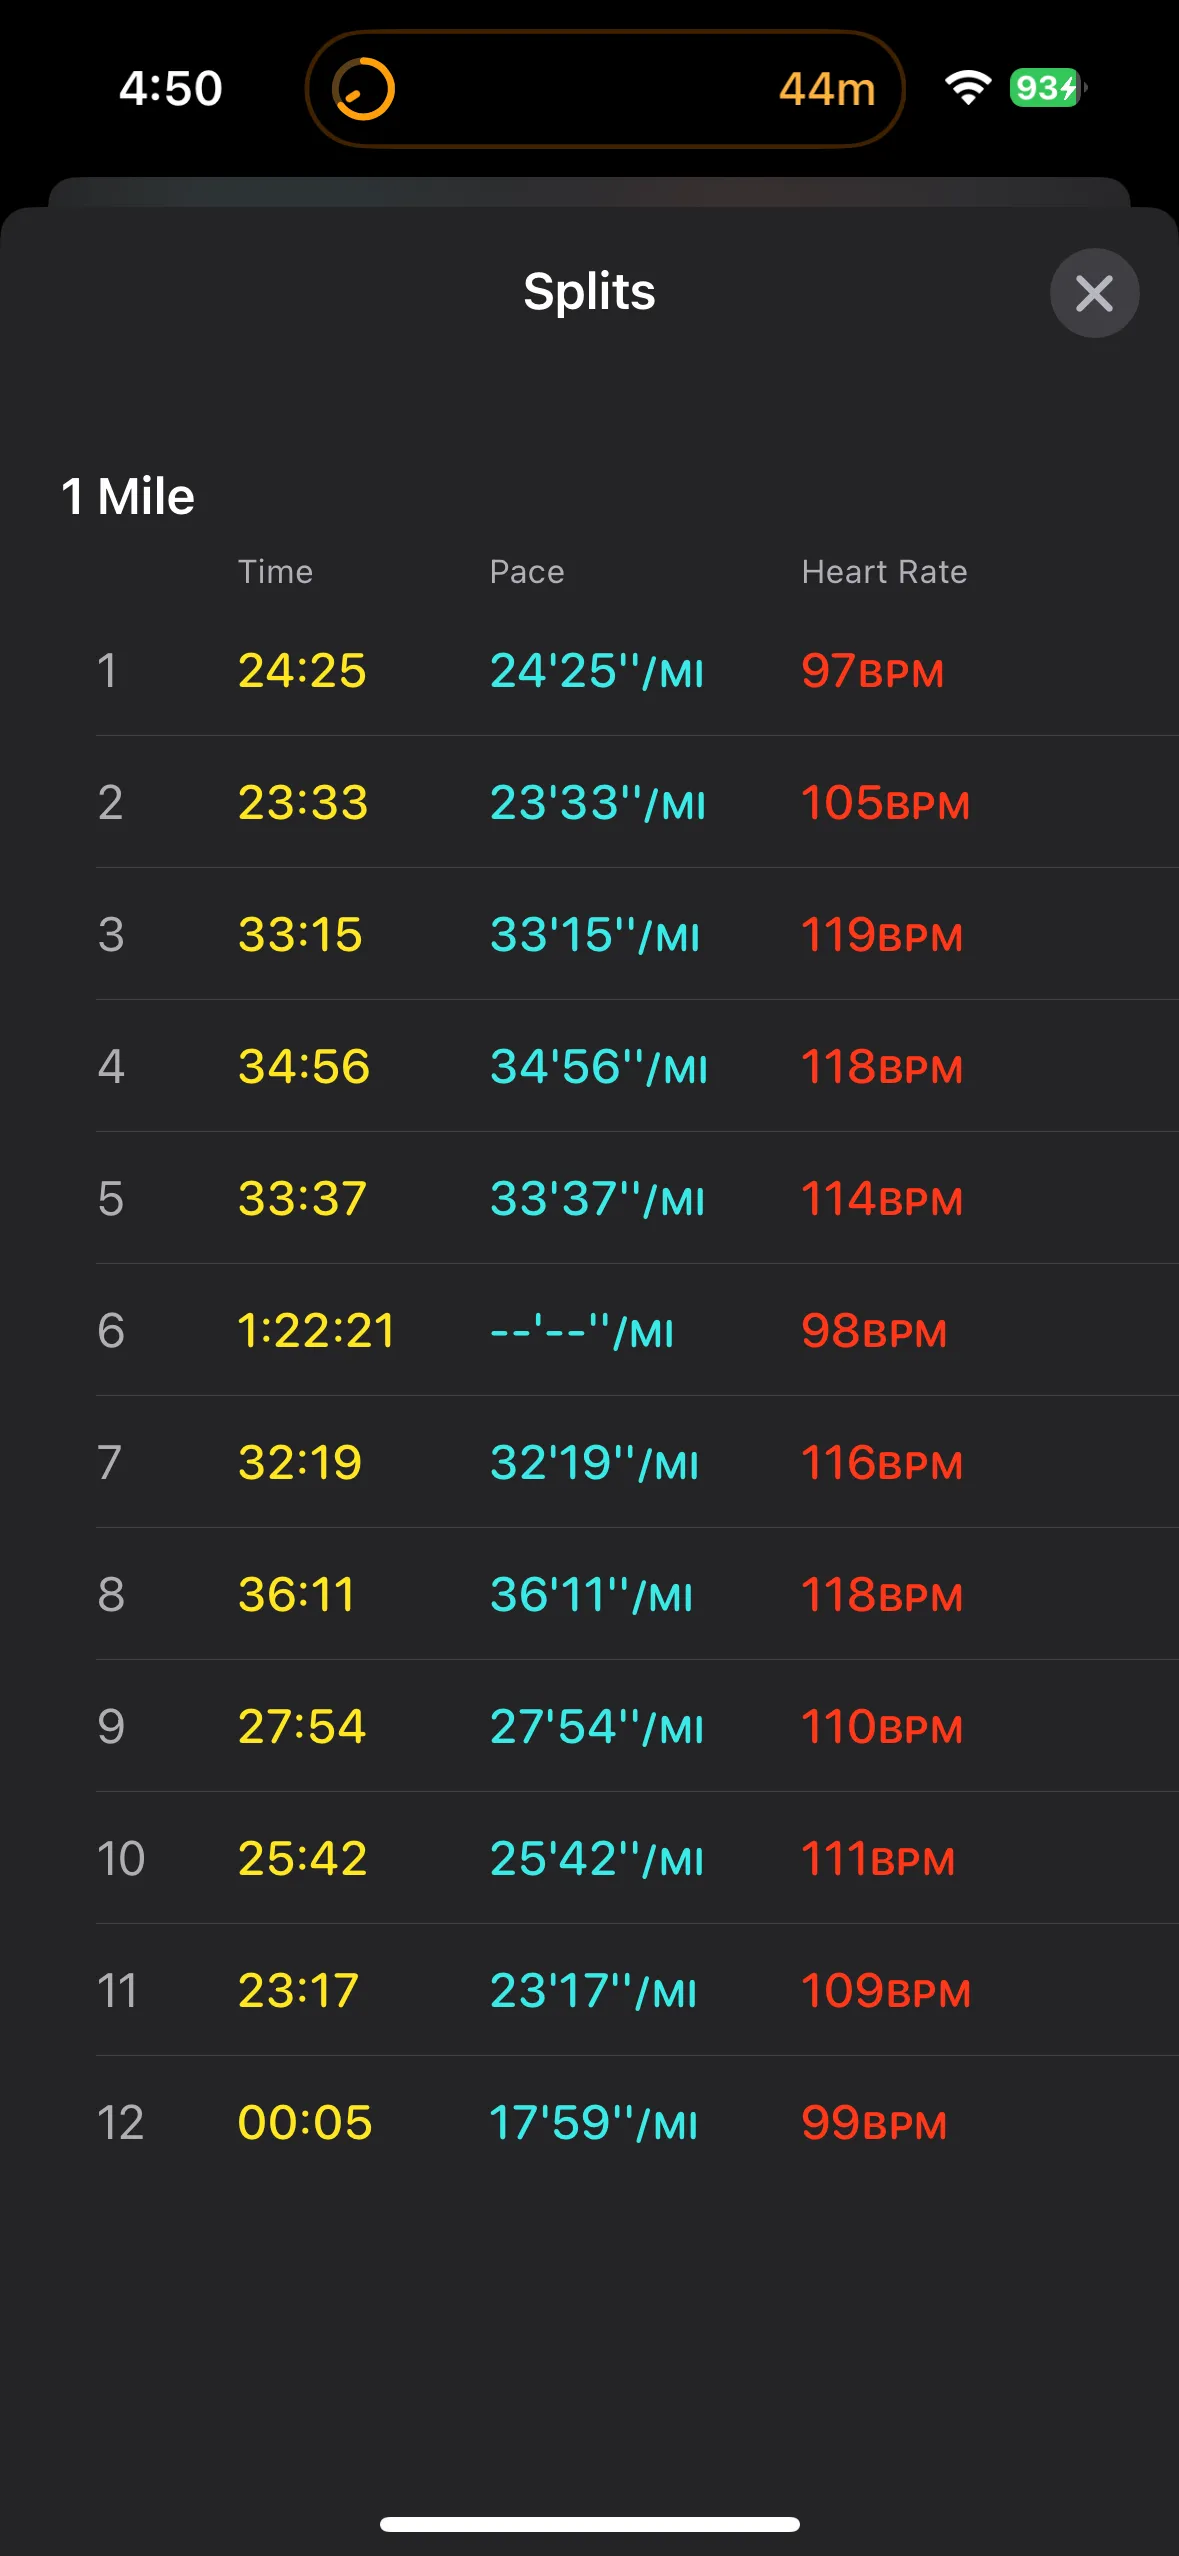The width and height of the screenshot is (1179, 2556).
Task: Tap the Splits title
Action: point(589,292)
